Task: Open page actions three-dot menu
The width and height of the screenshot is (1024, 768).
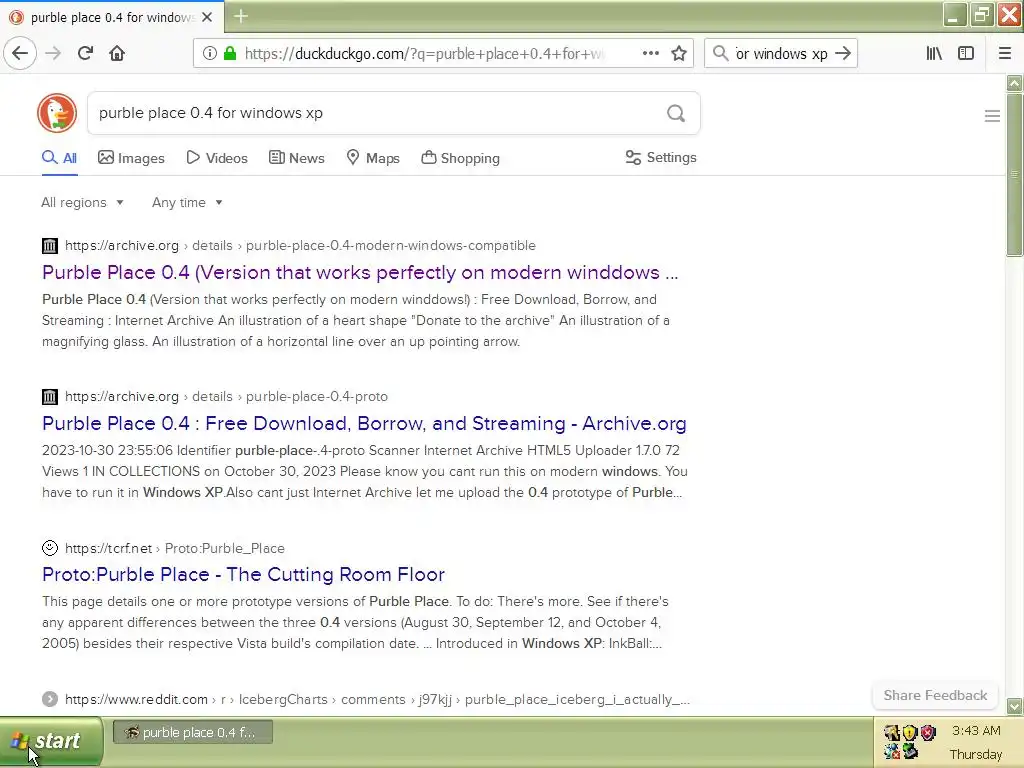Action: coord(650,53)
